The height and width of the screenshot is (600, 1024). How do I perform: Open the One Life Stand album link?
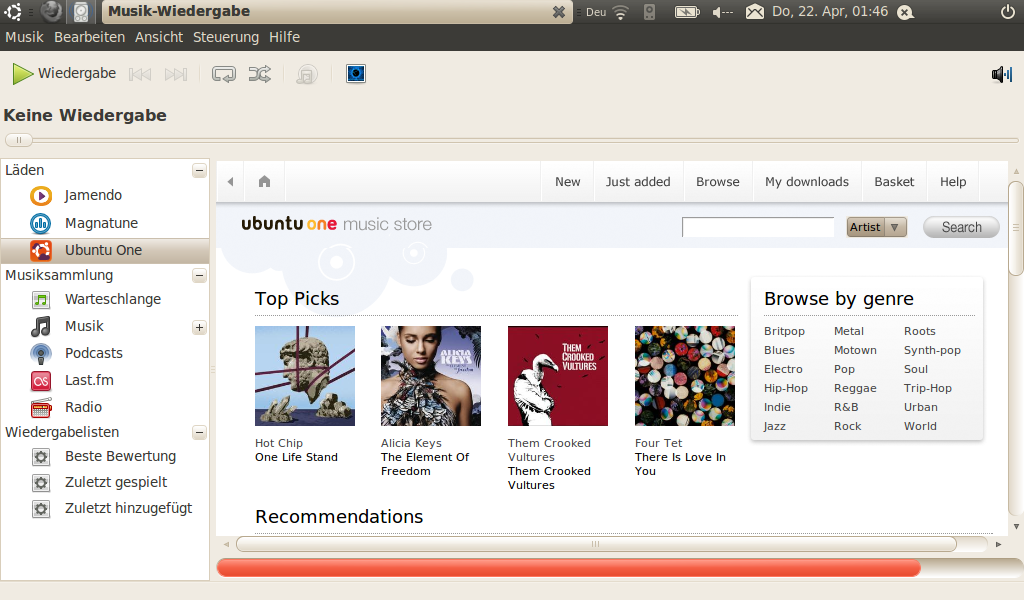coord(296,457)
